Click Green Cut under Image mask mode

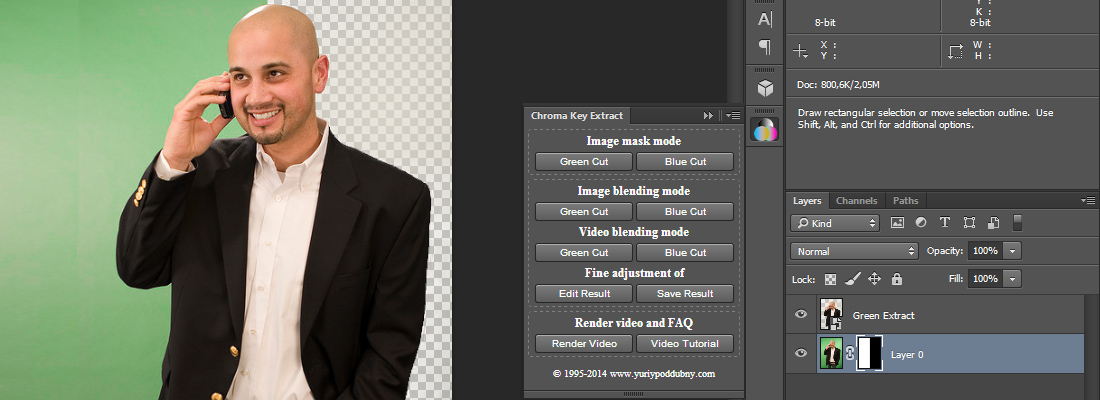pos(584,161)
